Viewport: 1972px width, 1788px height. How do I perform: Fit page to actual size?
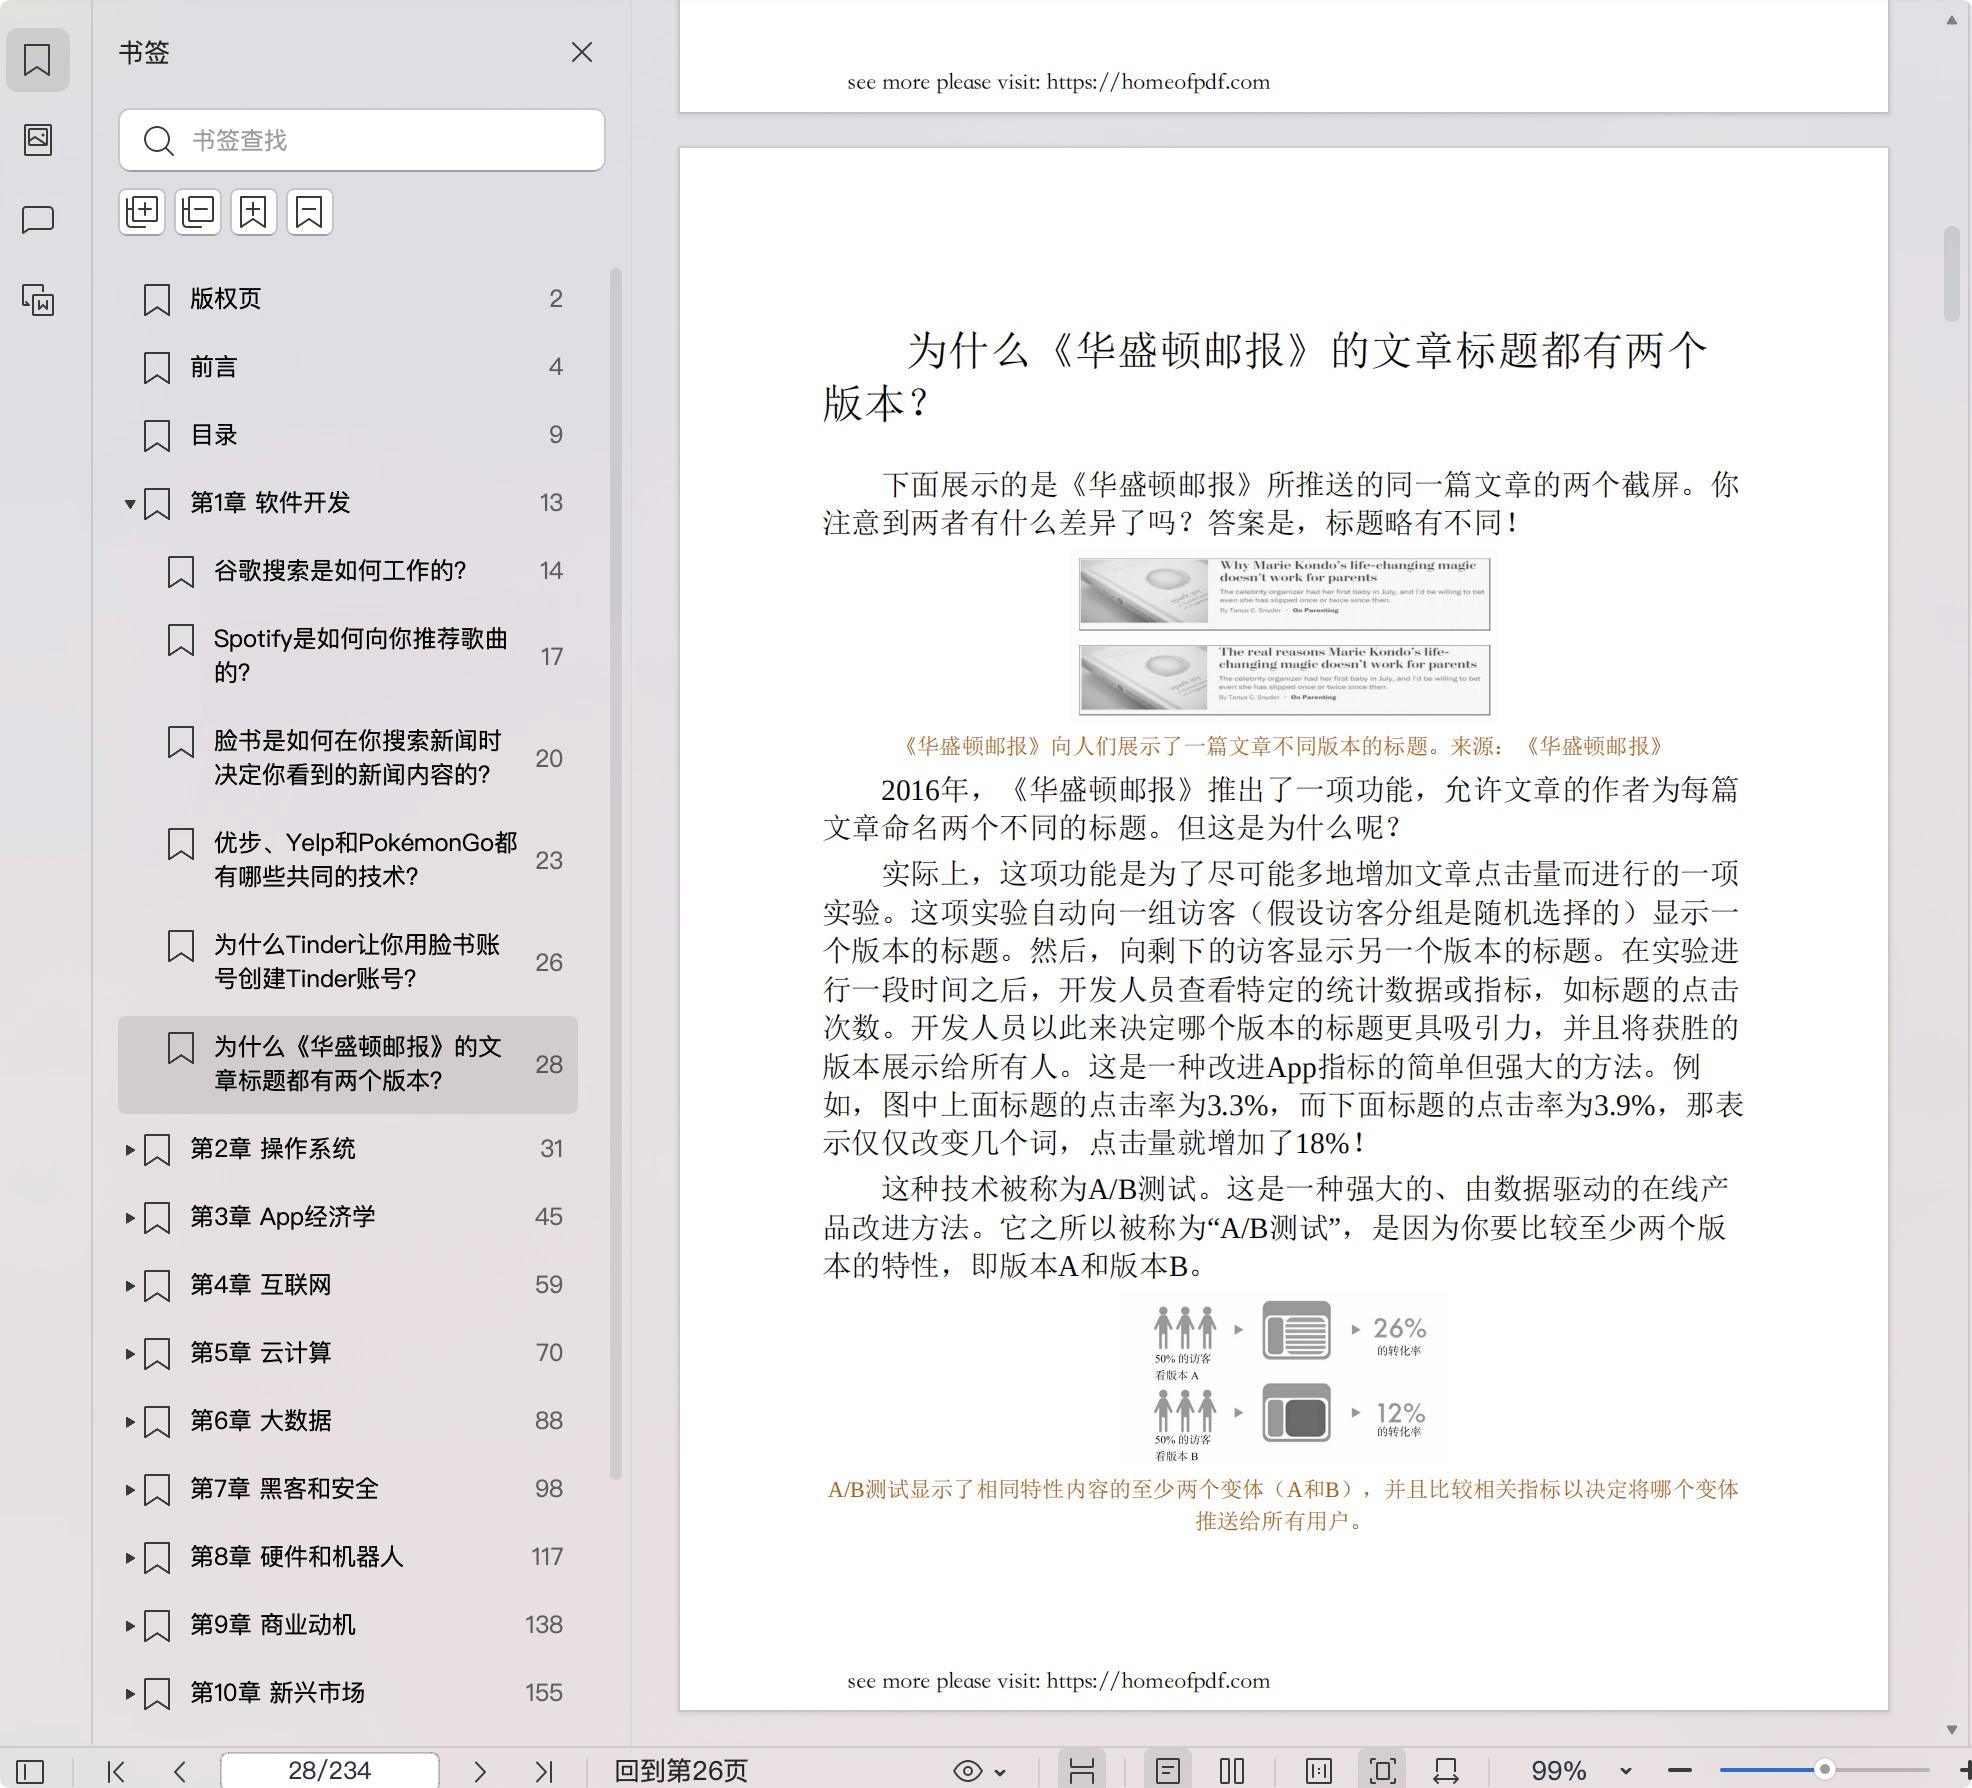coord(1319,1770)
